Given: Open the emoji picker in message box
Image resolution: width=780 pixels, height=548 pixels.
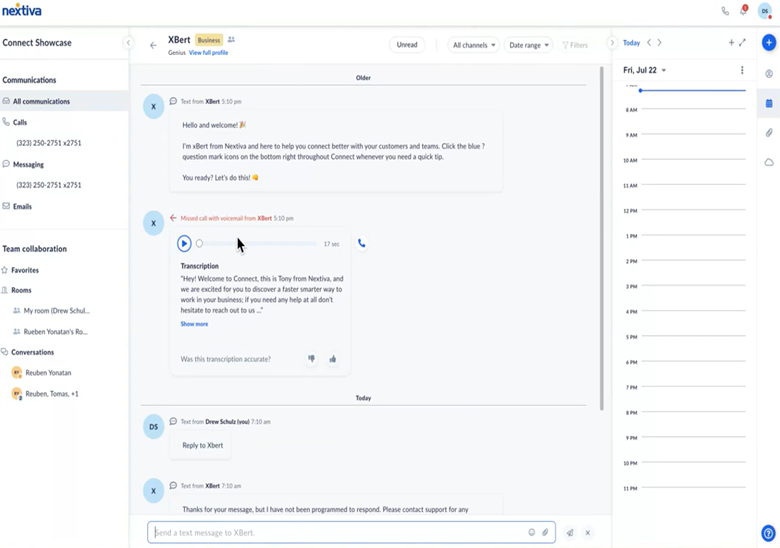Looking at the screenshot, I should click(532, 533).
